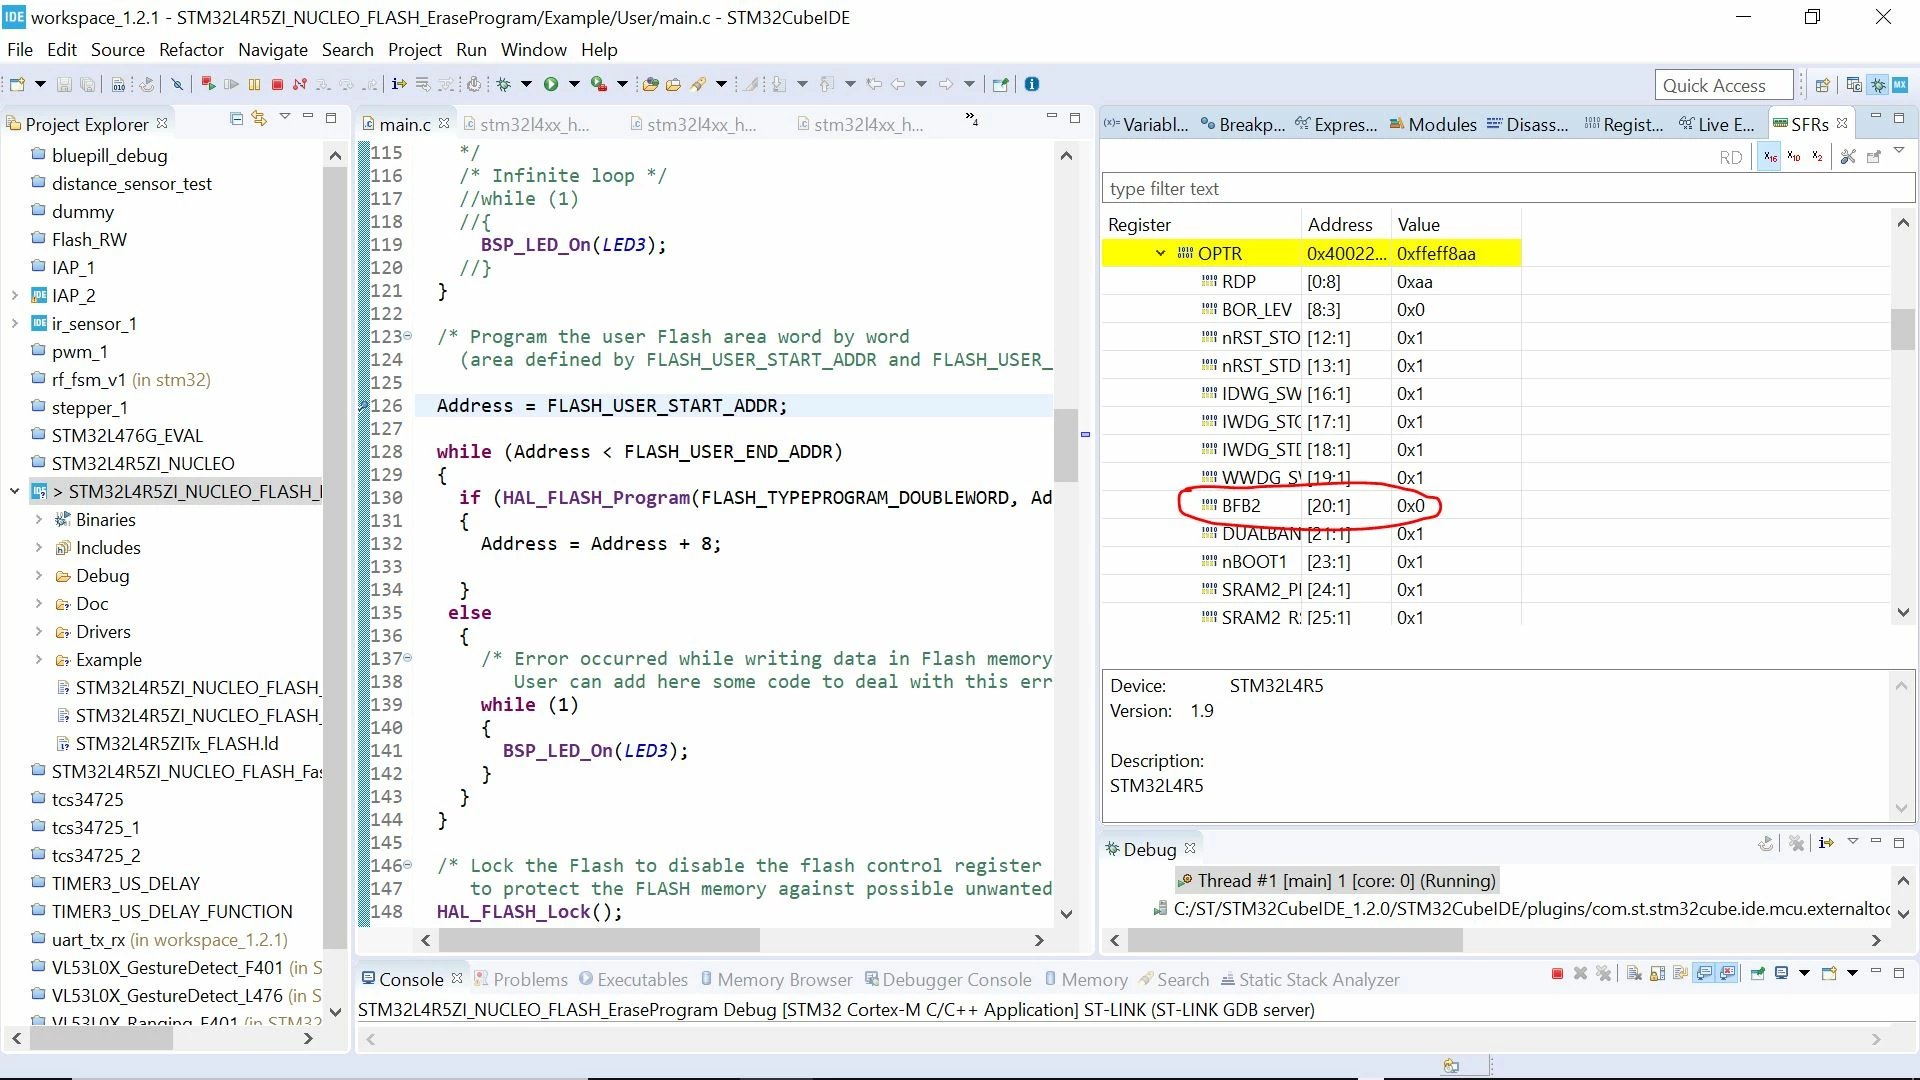Select decimal (X10) display format
Screen dimensions: 1920x1080
click(1794, 157)
